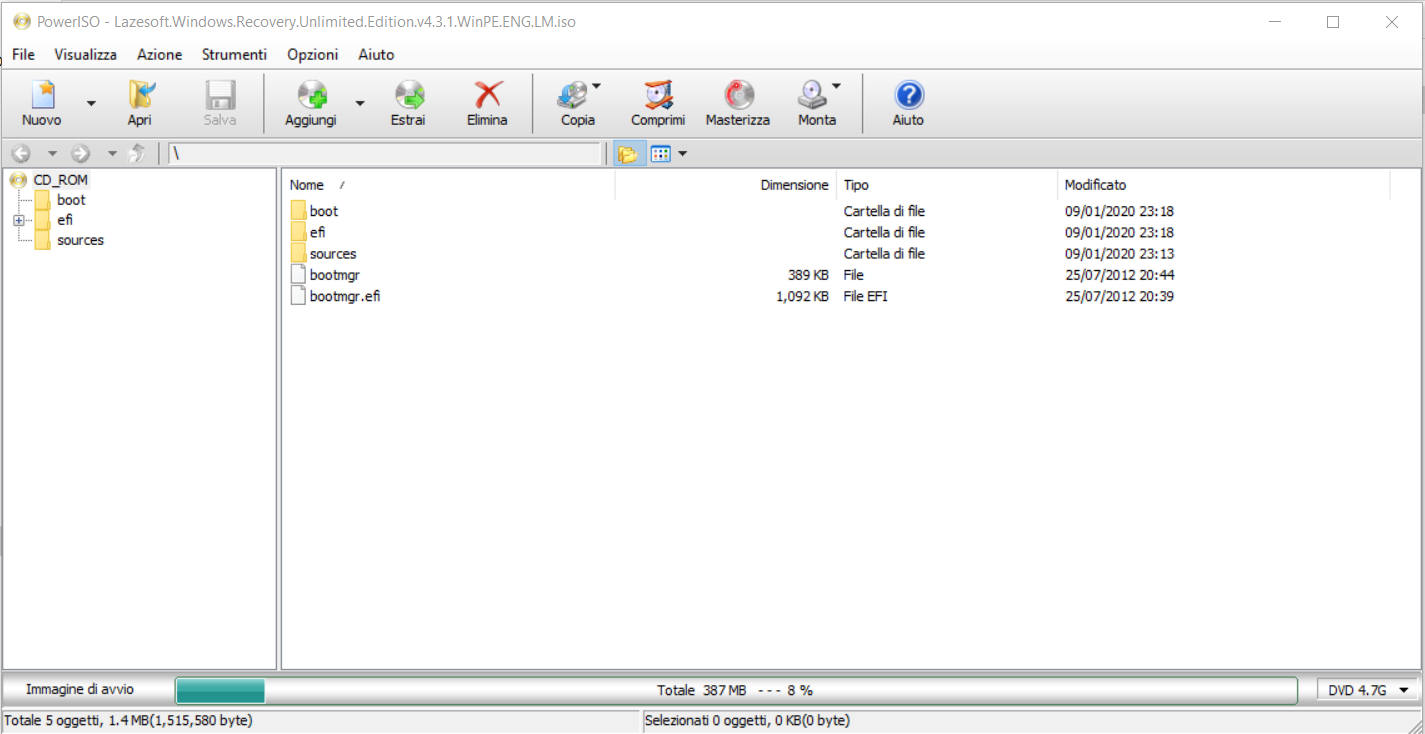Click the path address field
Viewport: 1425px width, 734px height.
click(x=386, y=154)
